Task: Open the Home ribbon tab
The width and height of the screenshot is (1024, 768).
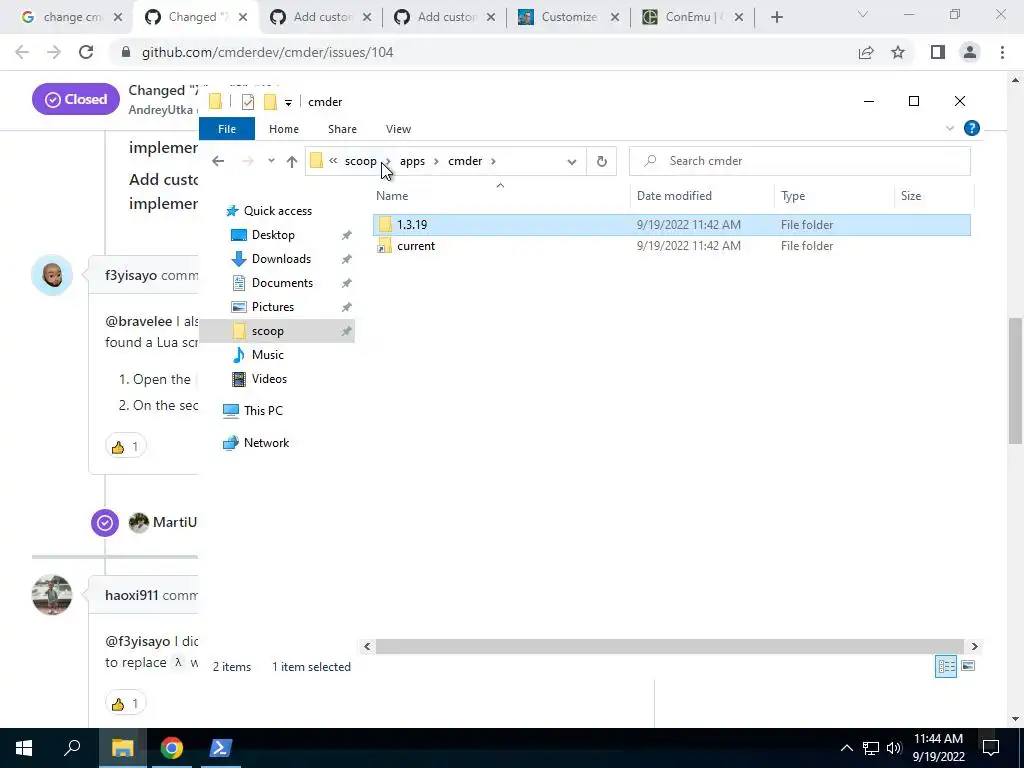Action: point(283,129)
